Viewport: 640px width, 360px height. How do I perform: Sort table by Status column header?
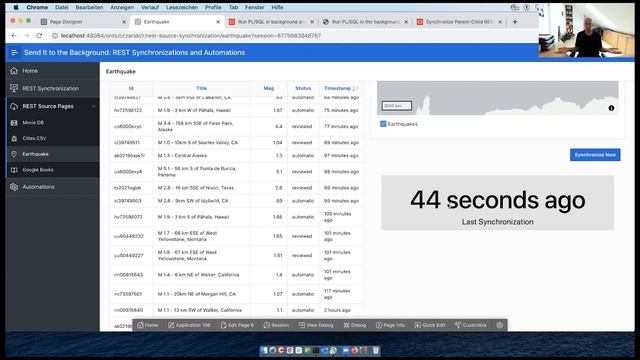[x=303, y=88]
